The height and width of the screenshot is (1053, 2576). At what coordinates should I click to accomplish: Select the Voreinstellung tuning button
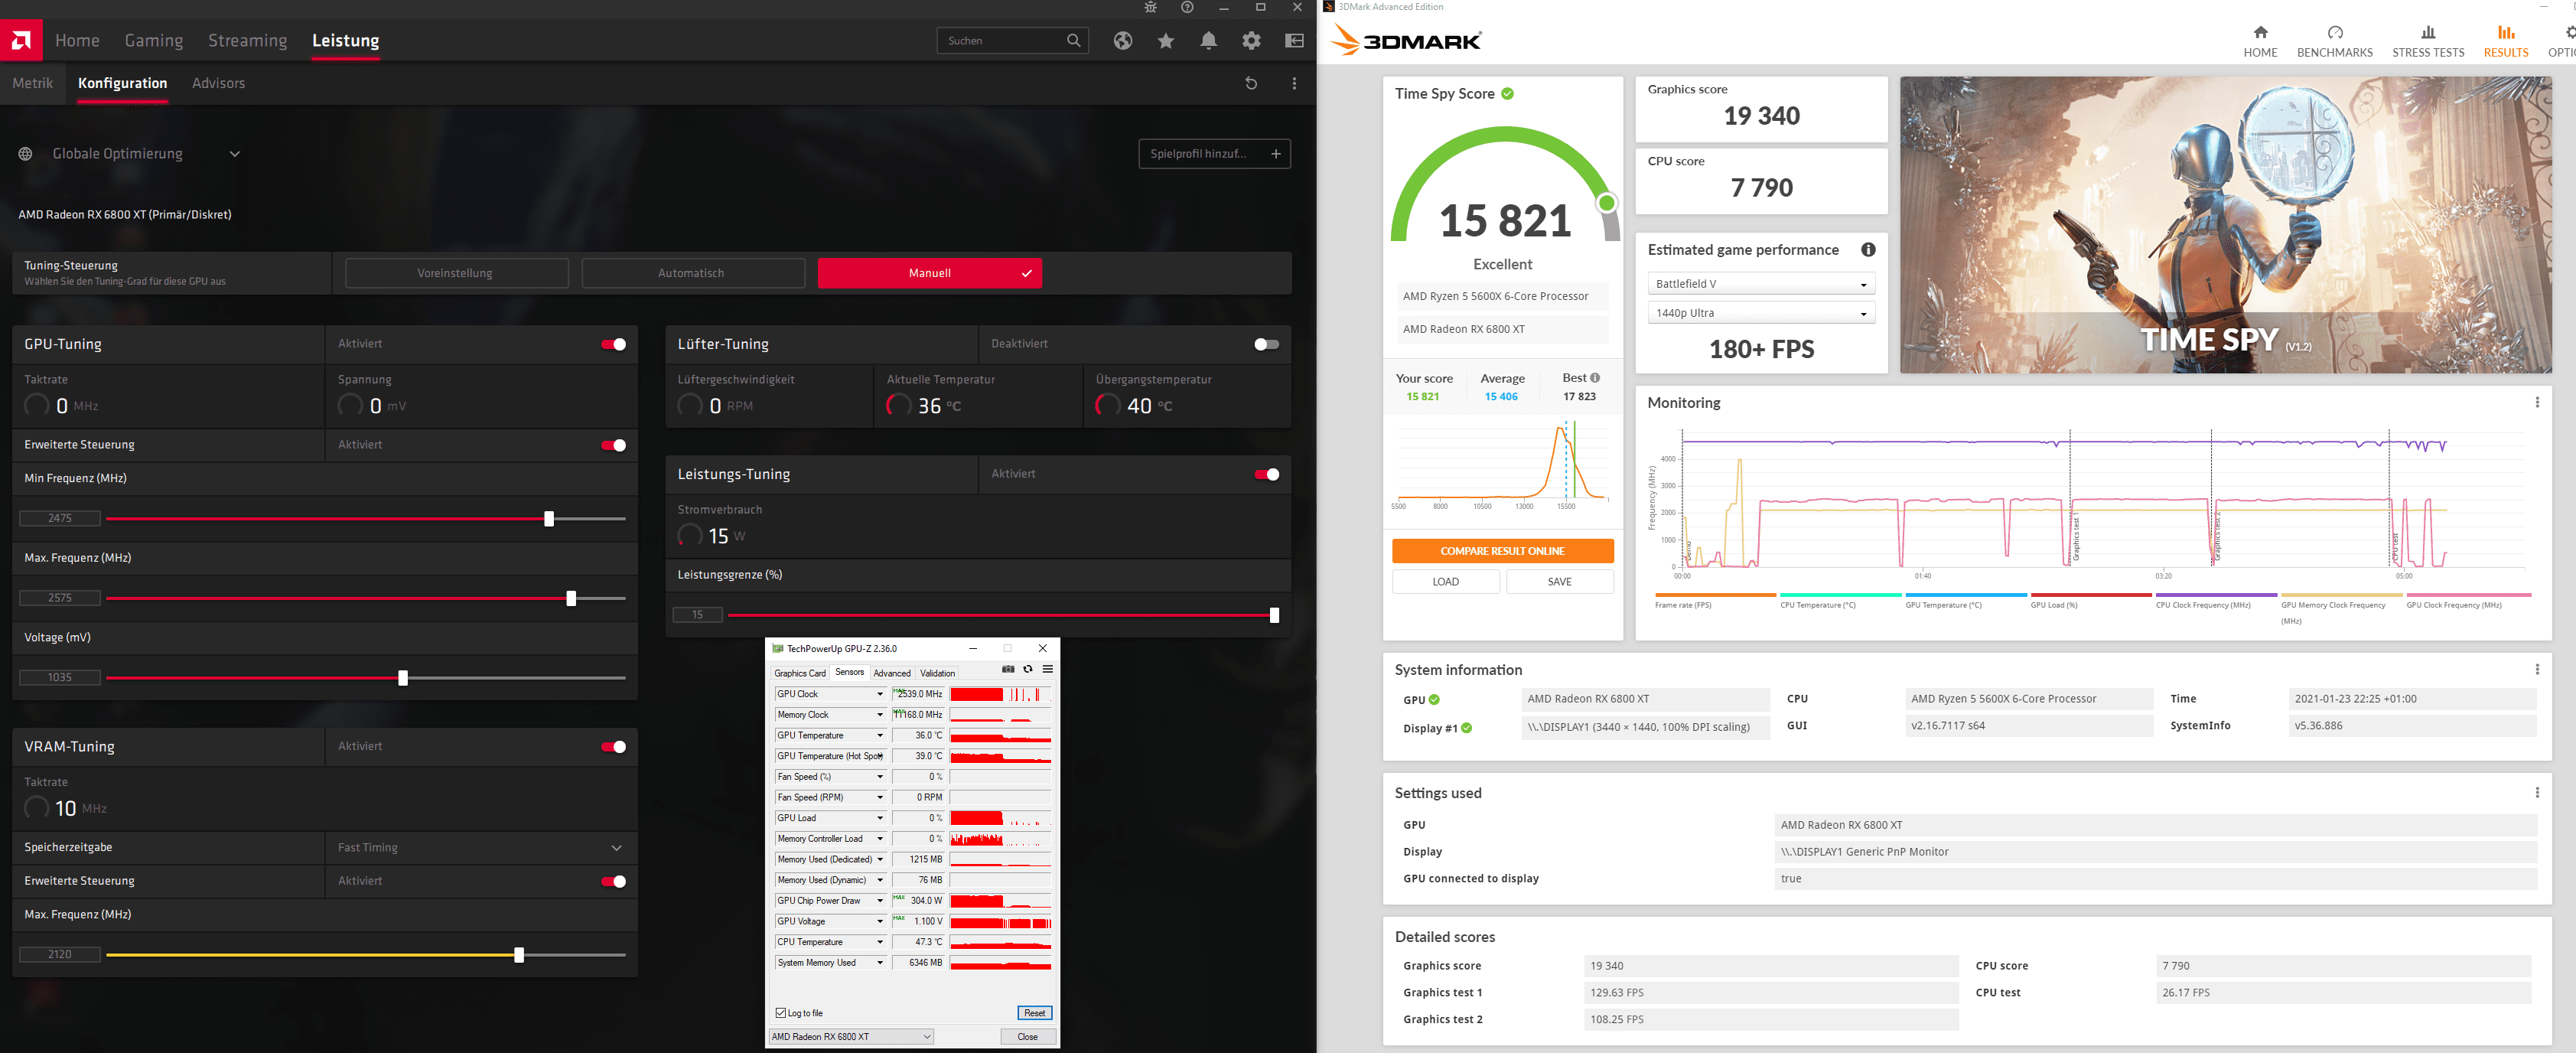pyautogui.click(x=456, y=273)
